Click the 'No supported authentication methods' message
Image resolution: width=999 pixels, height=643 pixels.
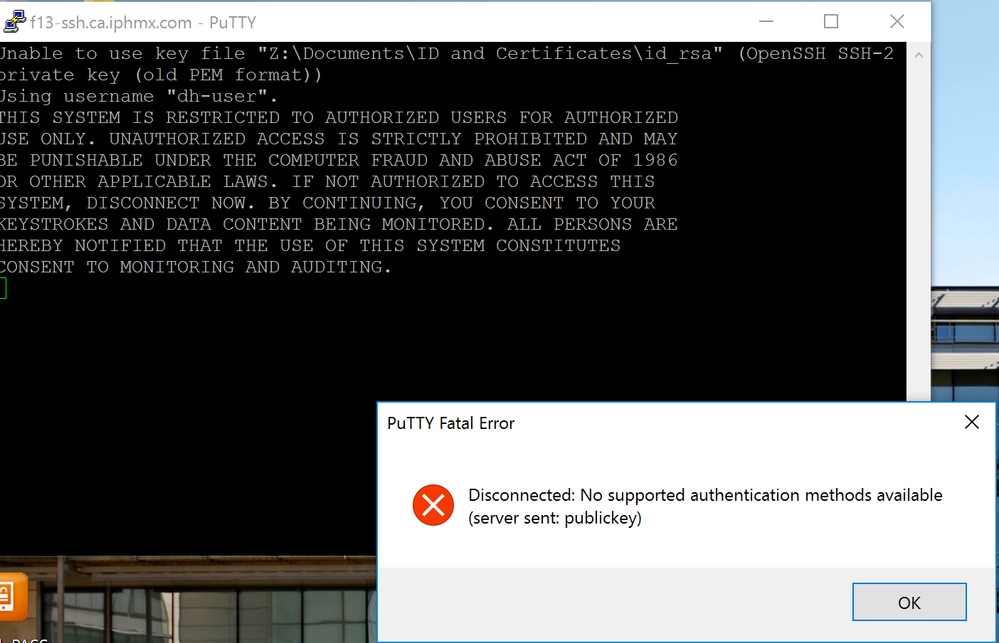tap(707, 495)
